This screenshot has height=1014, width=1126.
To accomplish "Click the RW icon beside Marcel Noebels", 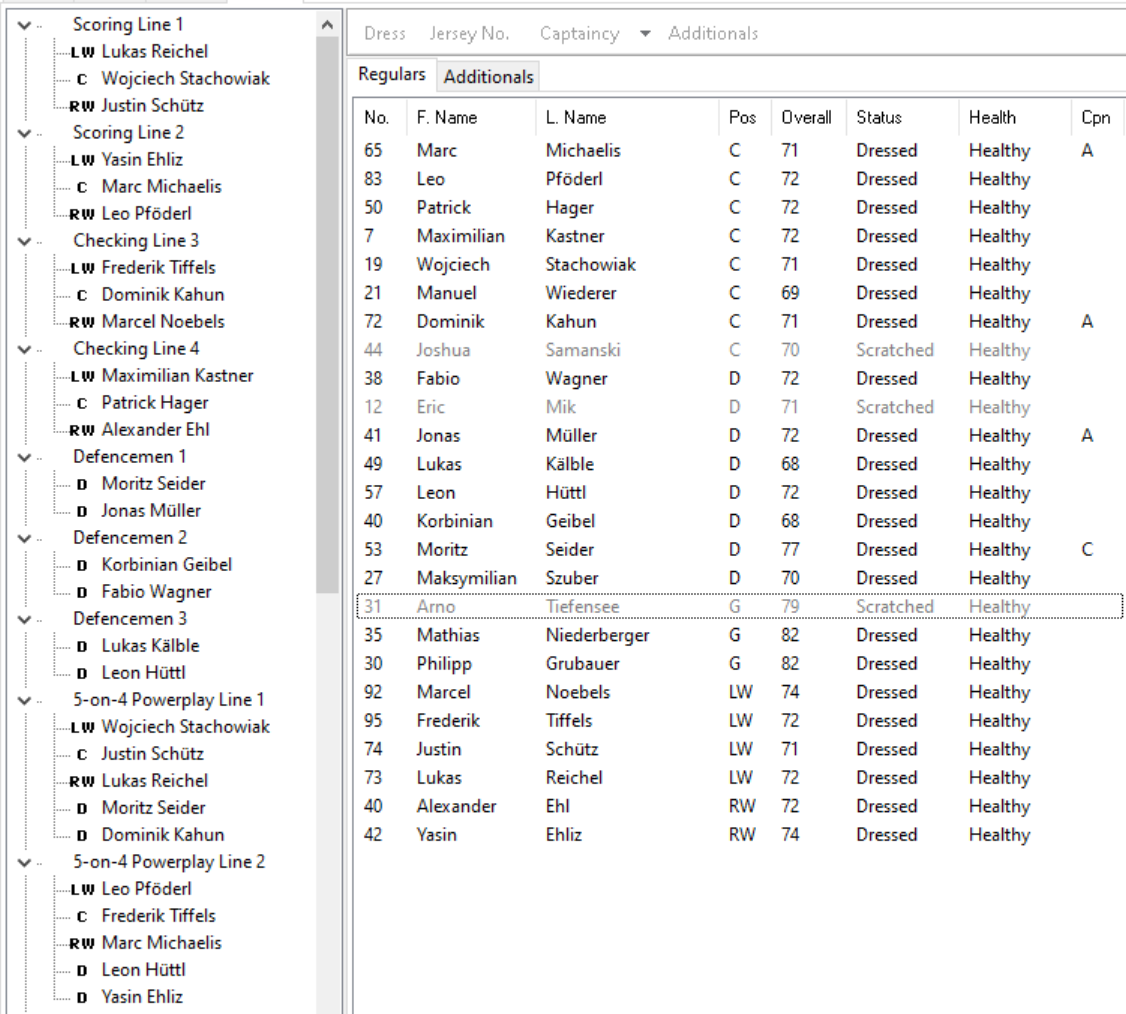I will coord(82,322).
